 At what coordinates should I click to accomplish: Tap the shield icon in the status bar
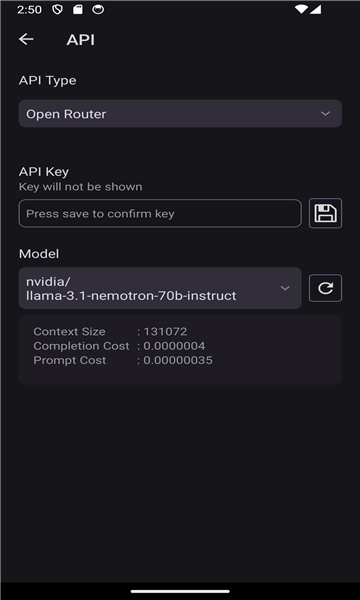[57, 10]
